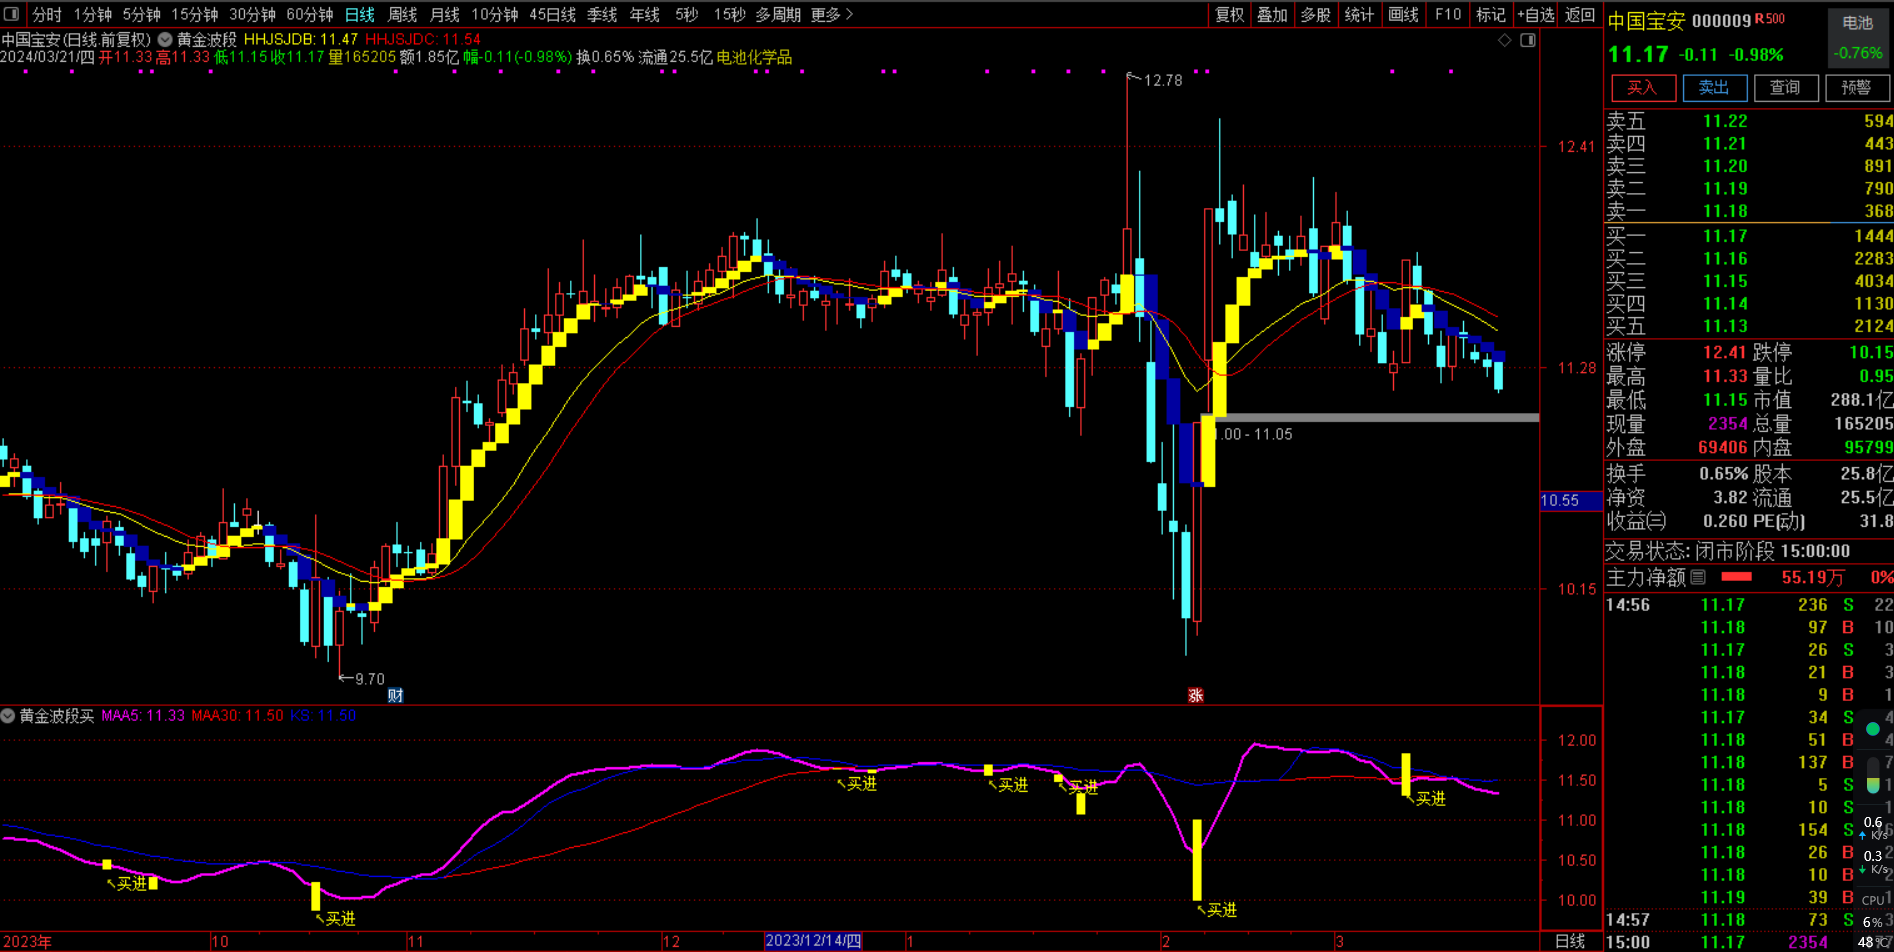Open the 统计 statistics tool

point(1359,14)
